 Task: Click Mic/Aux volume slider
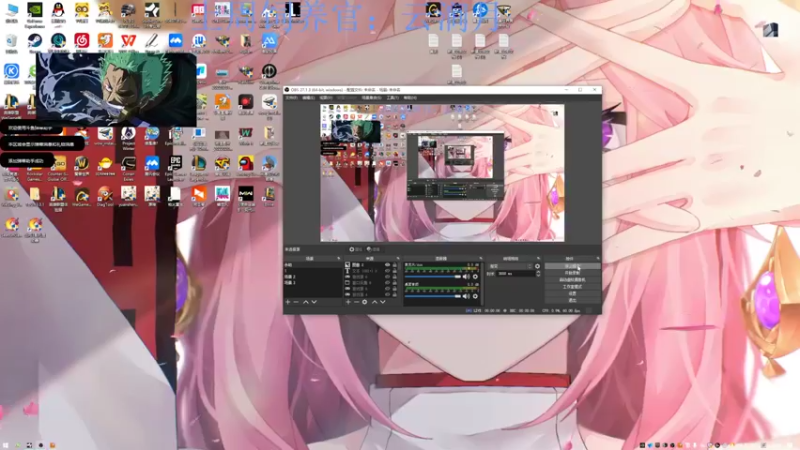433,277
